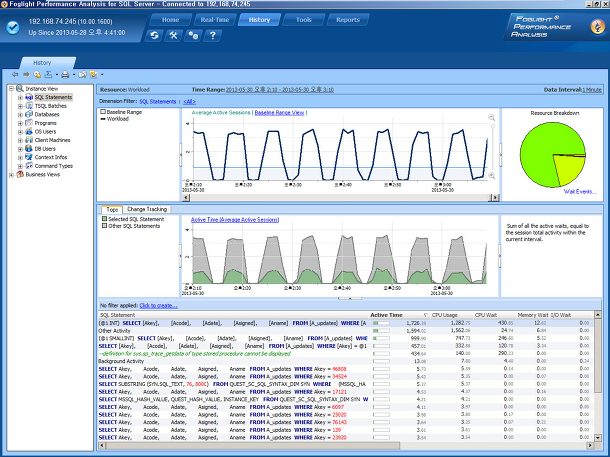Click the document search toolbar icon

(82, 74)
